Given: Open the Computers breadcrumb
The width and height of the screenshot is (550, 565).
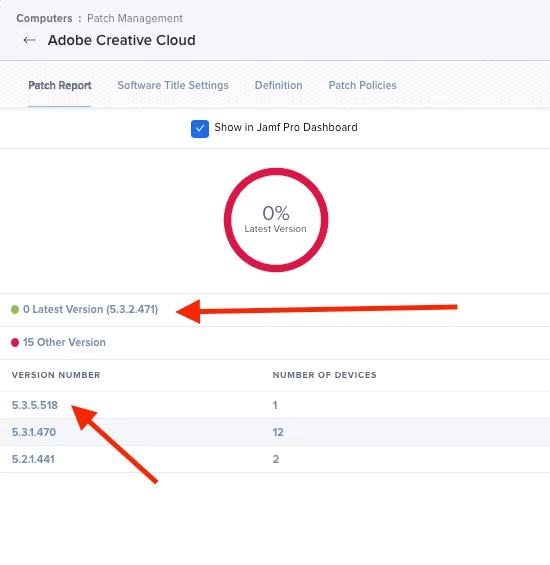Looking at the screenshot, I should pyautogui.click(x=44, y=18).
